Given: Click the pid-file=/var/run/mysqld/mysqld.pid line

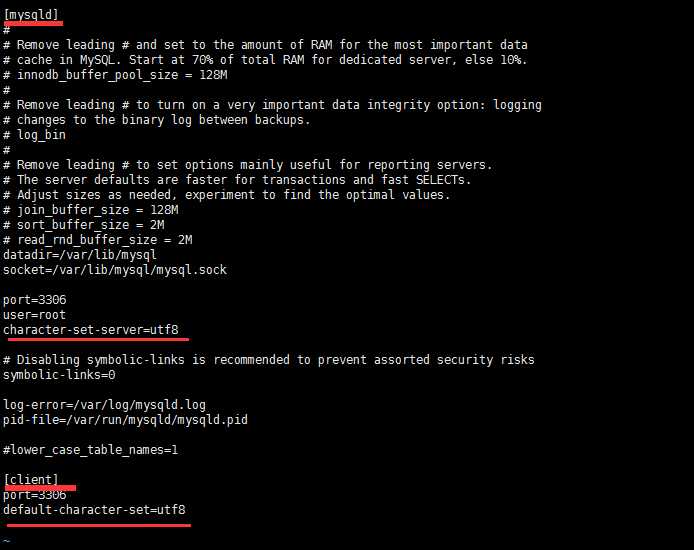Looking at the screenshot, I should pos(125,420).
